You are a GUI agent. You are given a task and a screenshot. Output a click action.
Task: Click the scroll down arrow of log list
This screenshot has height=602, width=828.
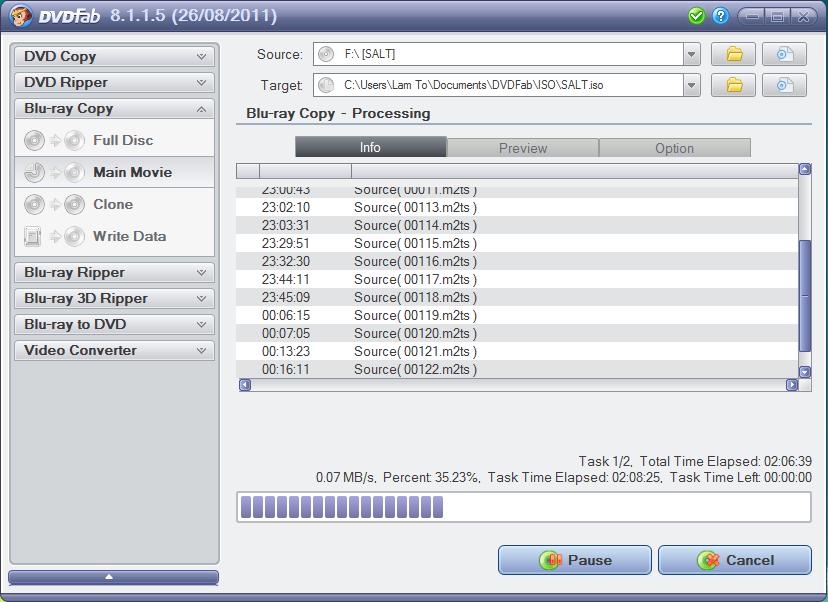point(805,372)
